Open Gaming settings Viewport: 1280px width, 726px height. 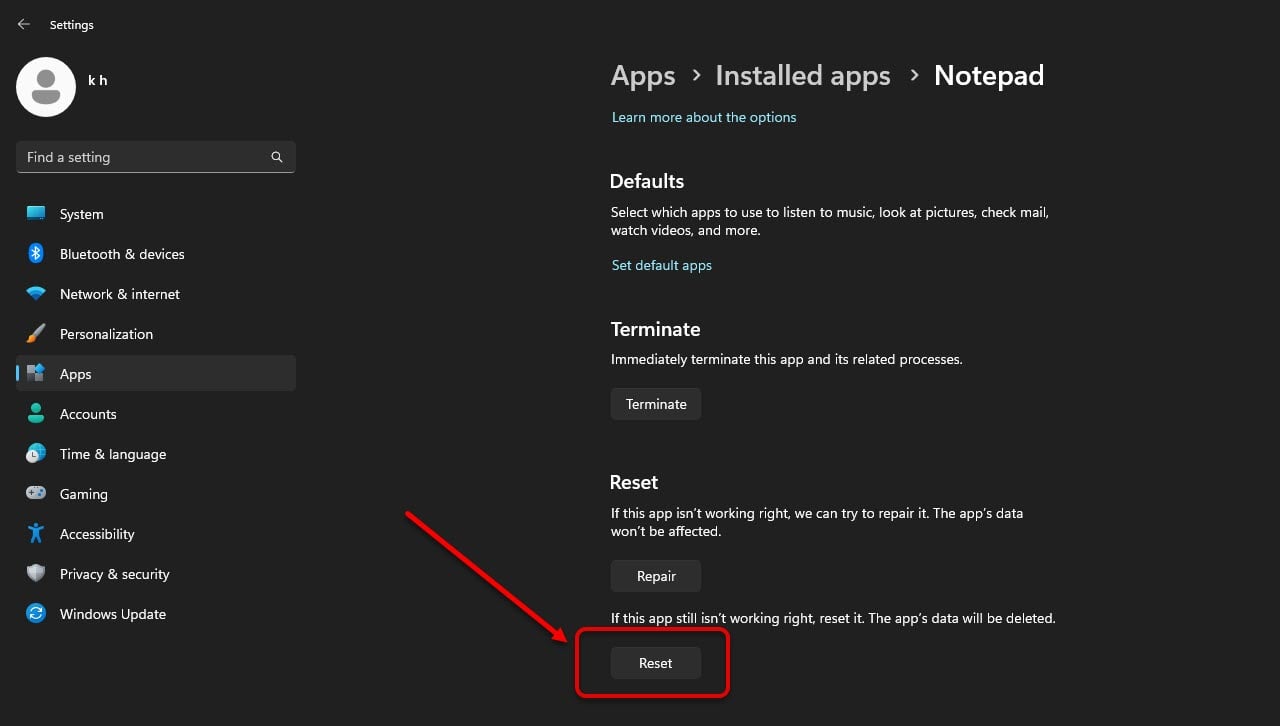[156, 494]
